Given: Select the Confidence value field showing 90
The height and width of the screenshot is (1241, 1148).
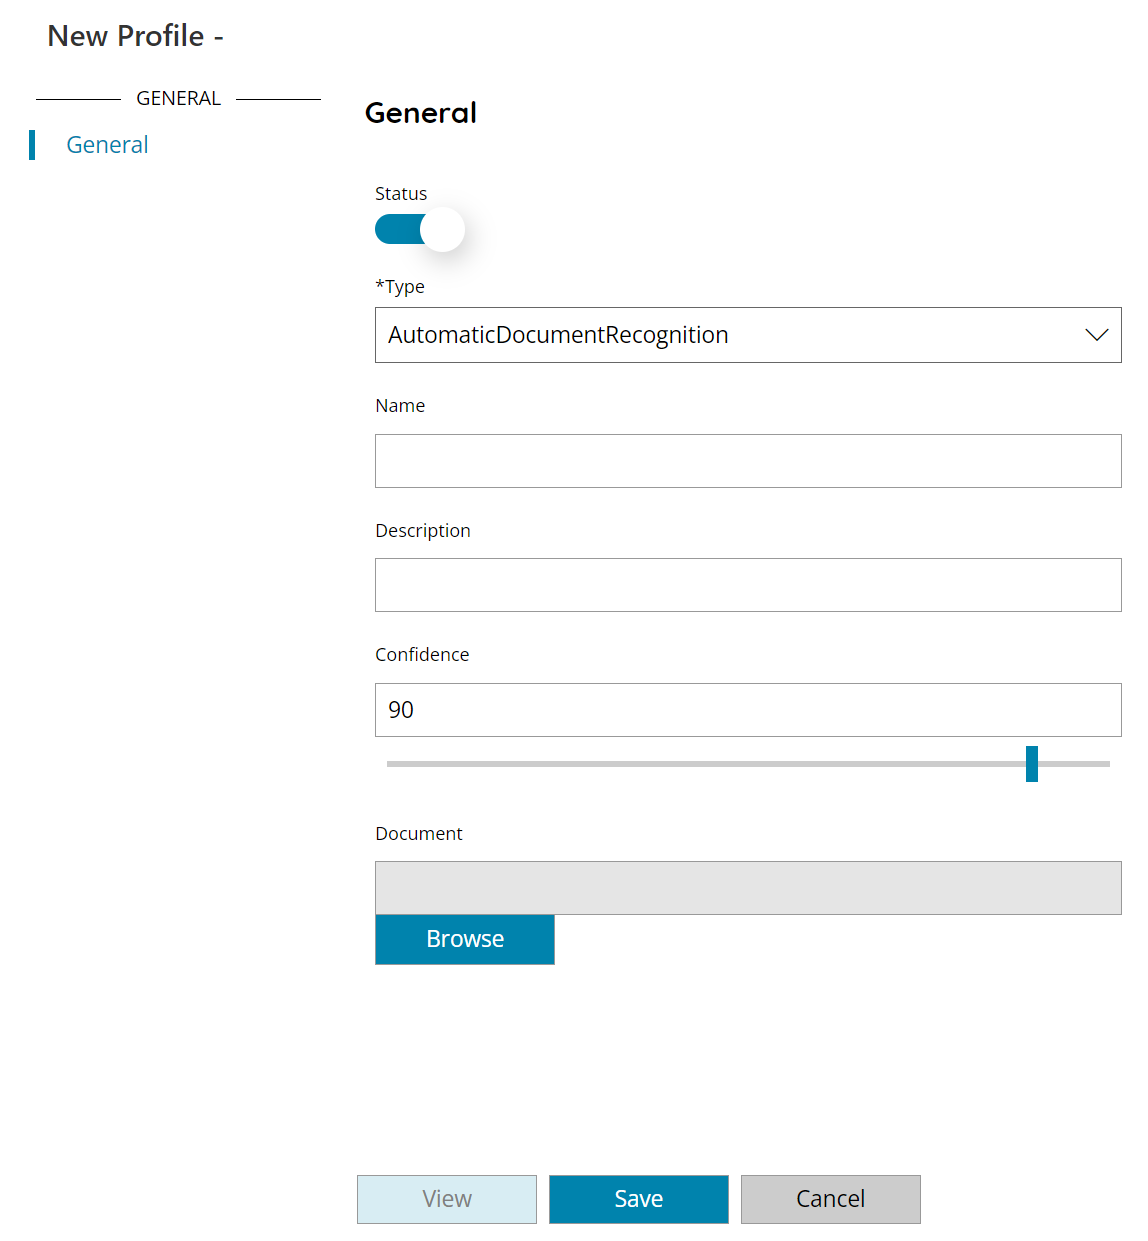Looking at the screenshot, I should [748, 710].
